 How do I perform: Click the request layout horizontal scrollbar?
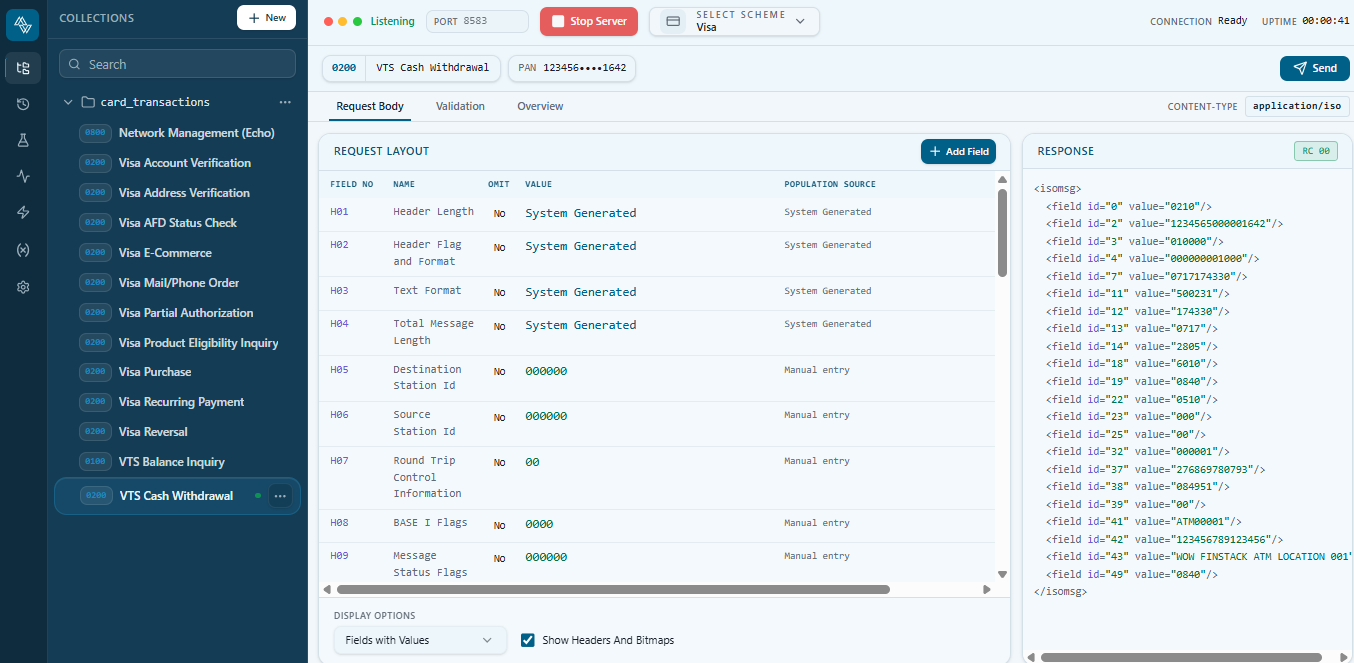[613, 590]
